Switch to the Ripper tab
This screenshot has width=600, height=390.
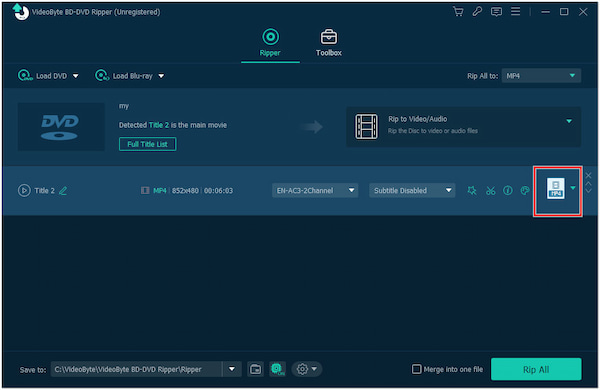point(270,42)
